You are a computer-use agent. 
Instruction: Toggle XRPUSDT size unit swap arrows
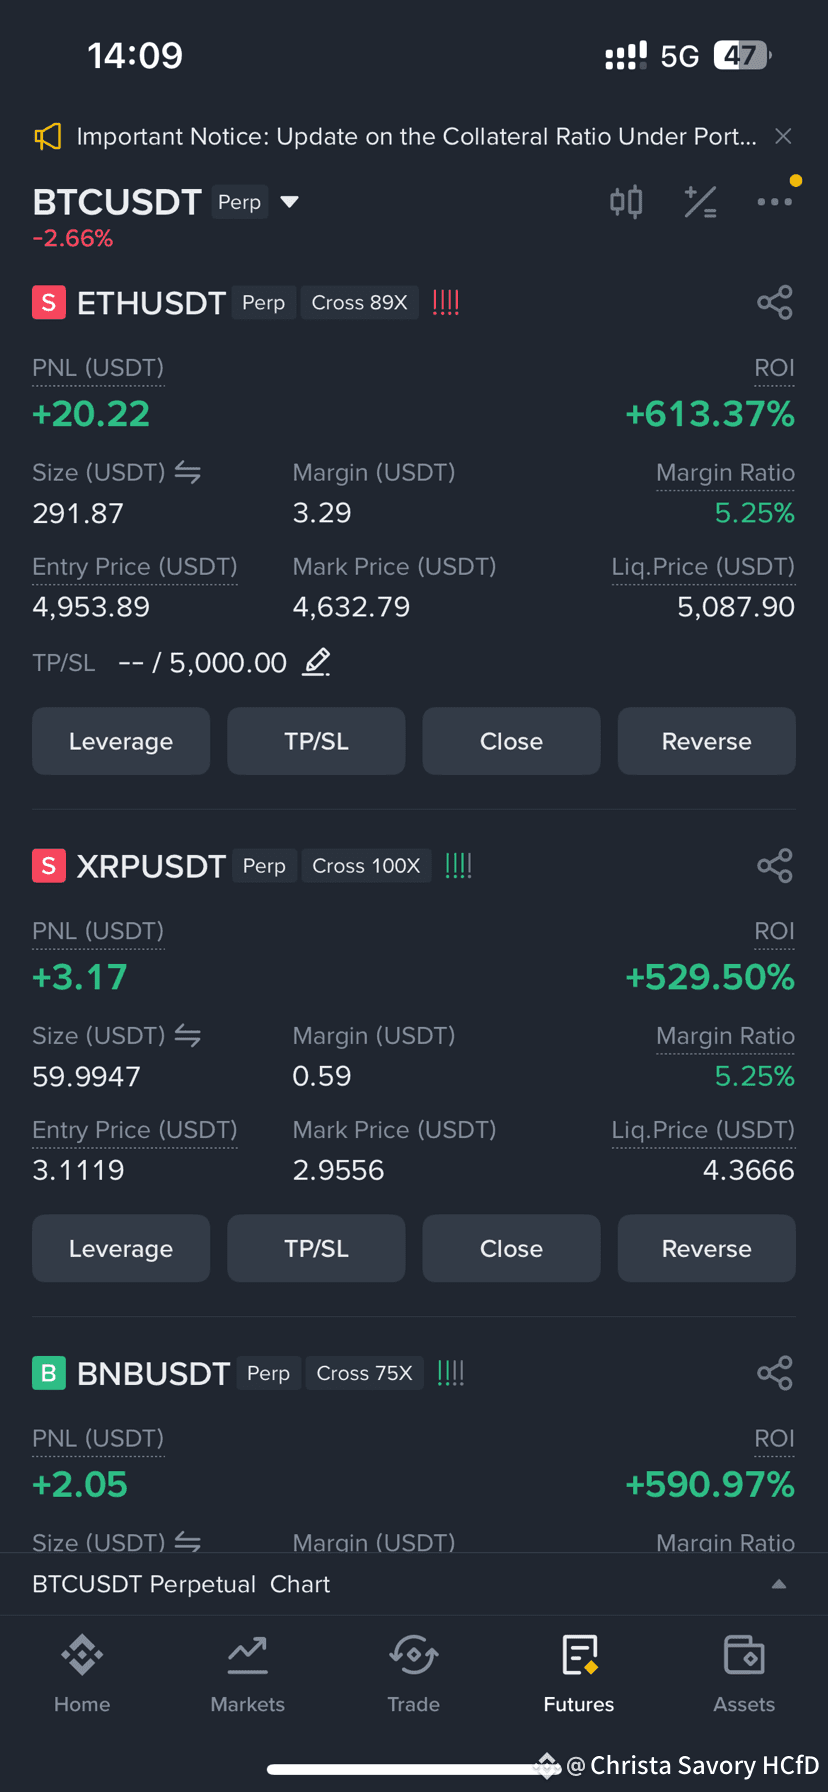188,1035
